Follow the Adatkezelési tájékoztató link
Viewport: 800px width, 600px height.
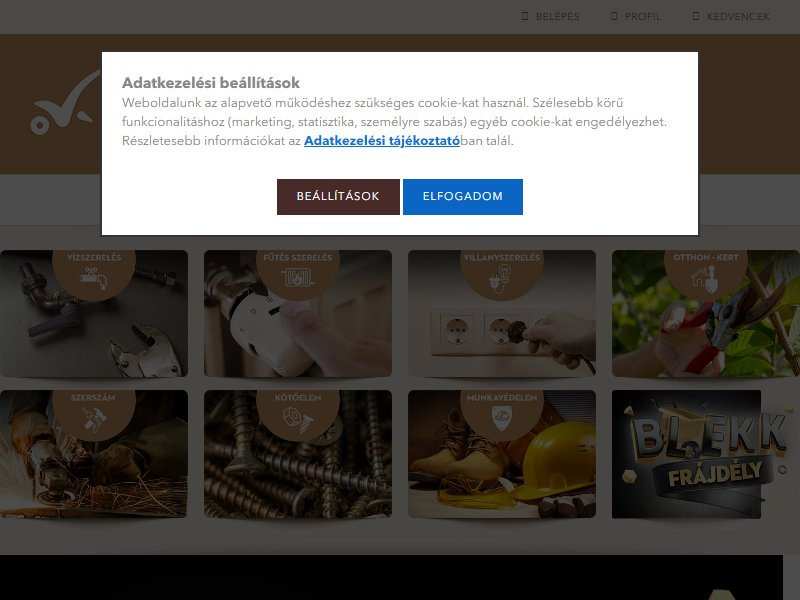(x=382, y=141)
